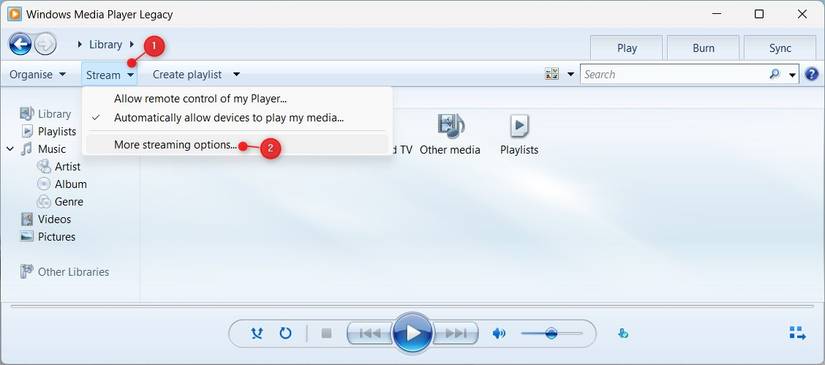Click the Windows Media Player title icon
This screenshot has height=365, width=825.
[x=14, y=14]
